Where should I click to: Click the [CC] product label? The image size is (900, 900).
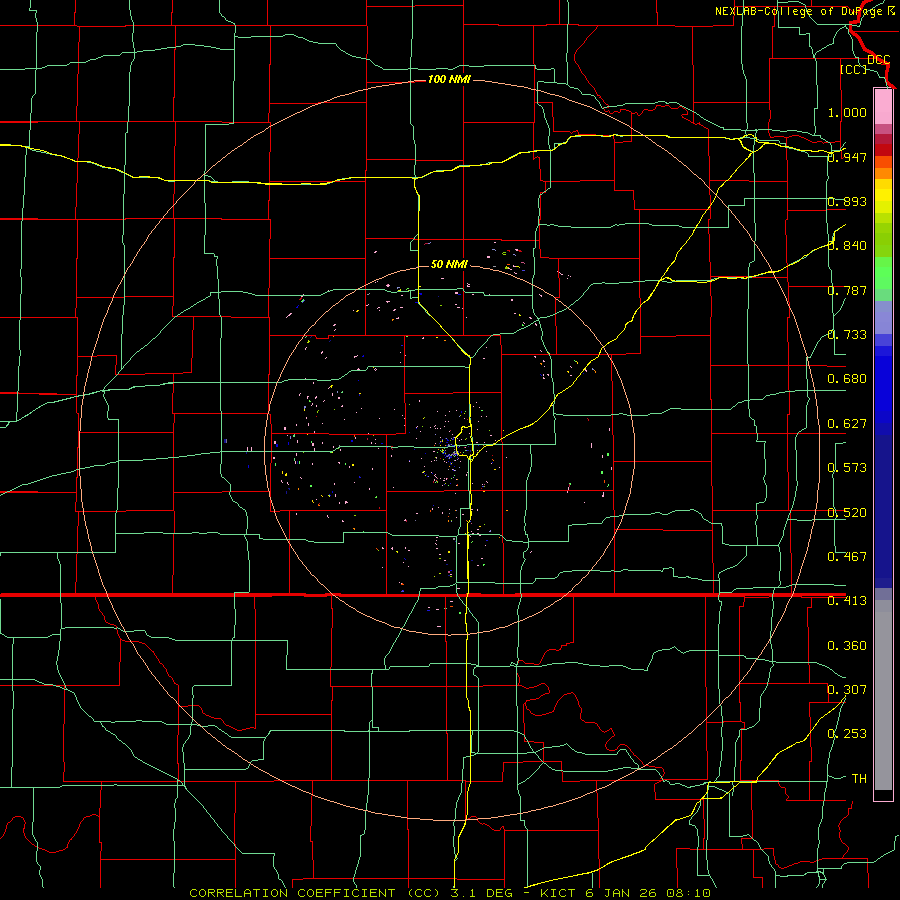click(x=853, y=69)
